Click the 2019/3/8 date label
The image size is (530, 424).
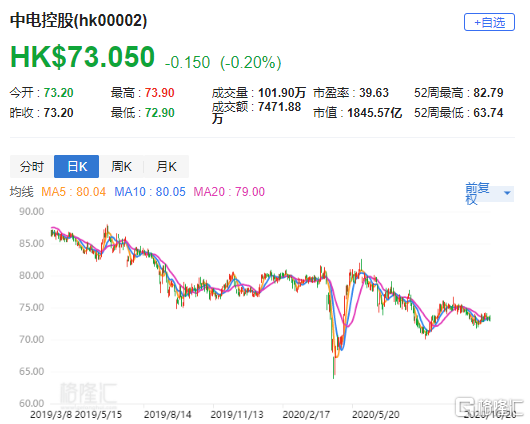click(x=51, y=415)
